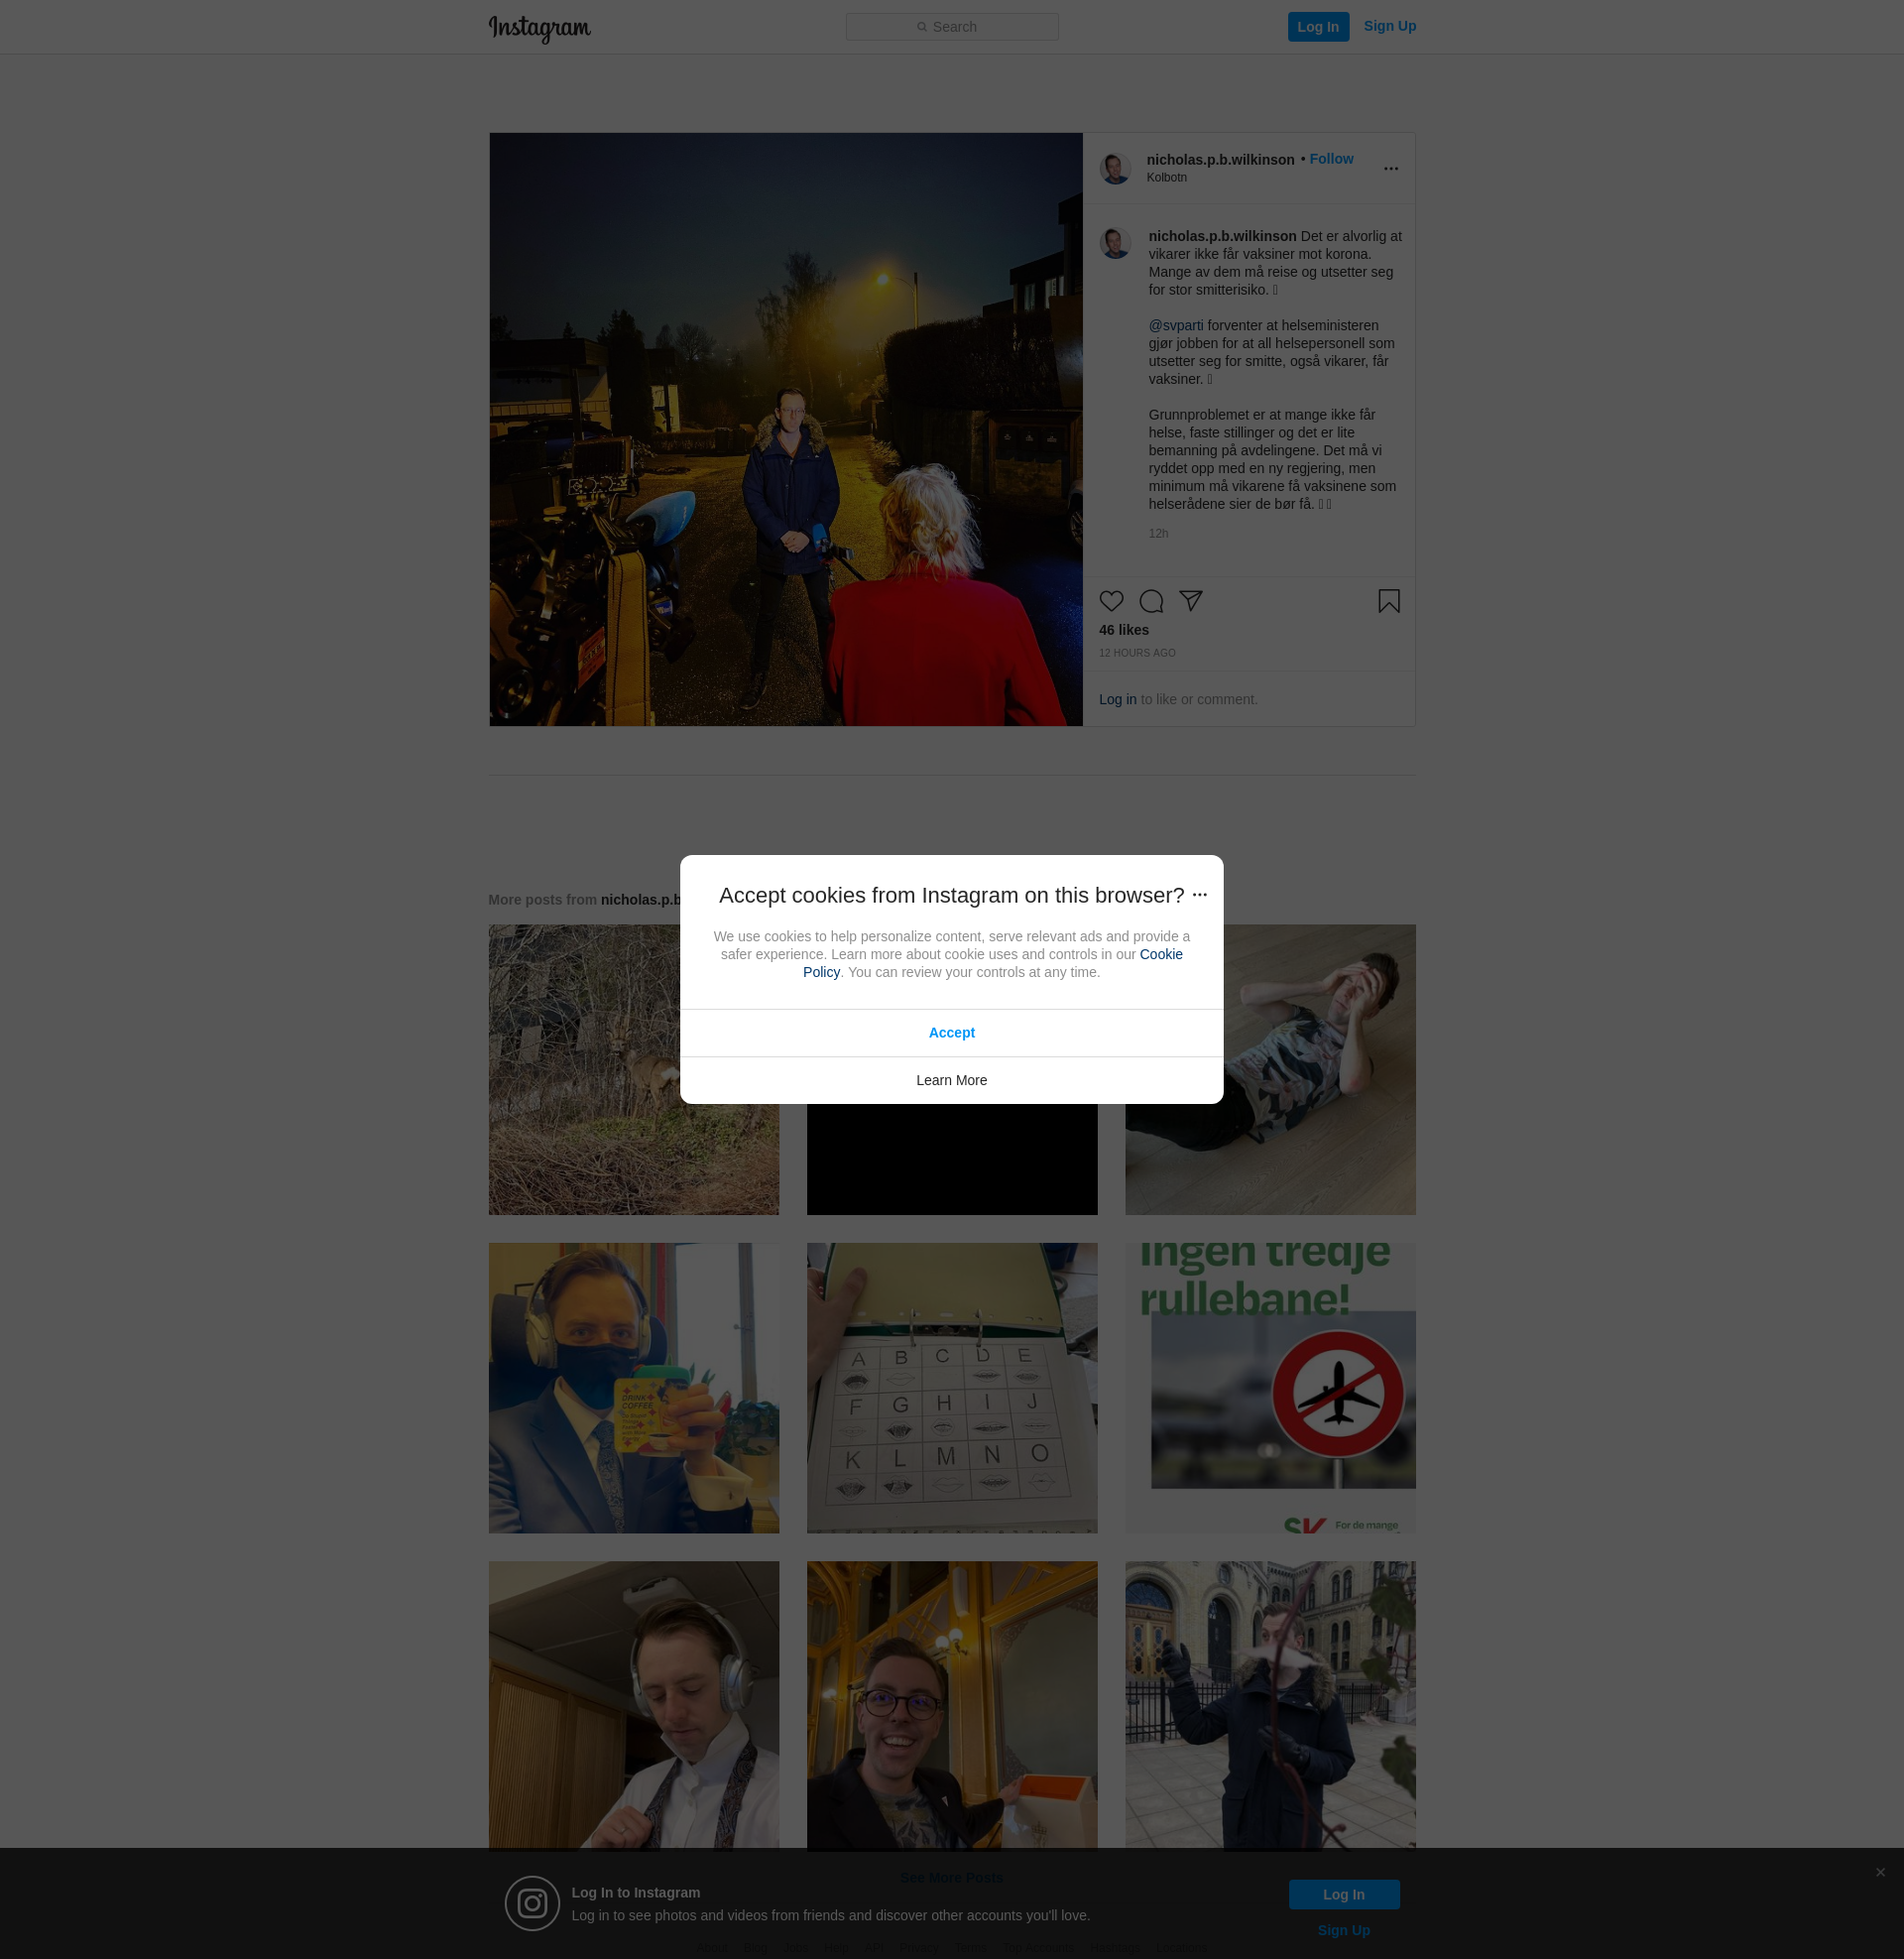Open the @svparti mention link
1904x1959 pixels.
click(1175, 326)
